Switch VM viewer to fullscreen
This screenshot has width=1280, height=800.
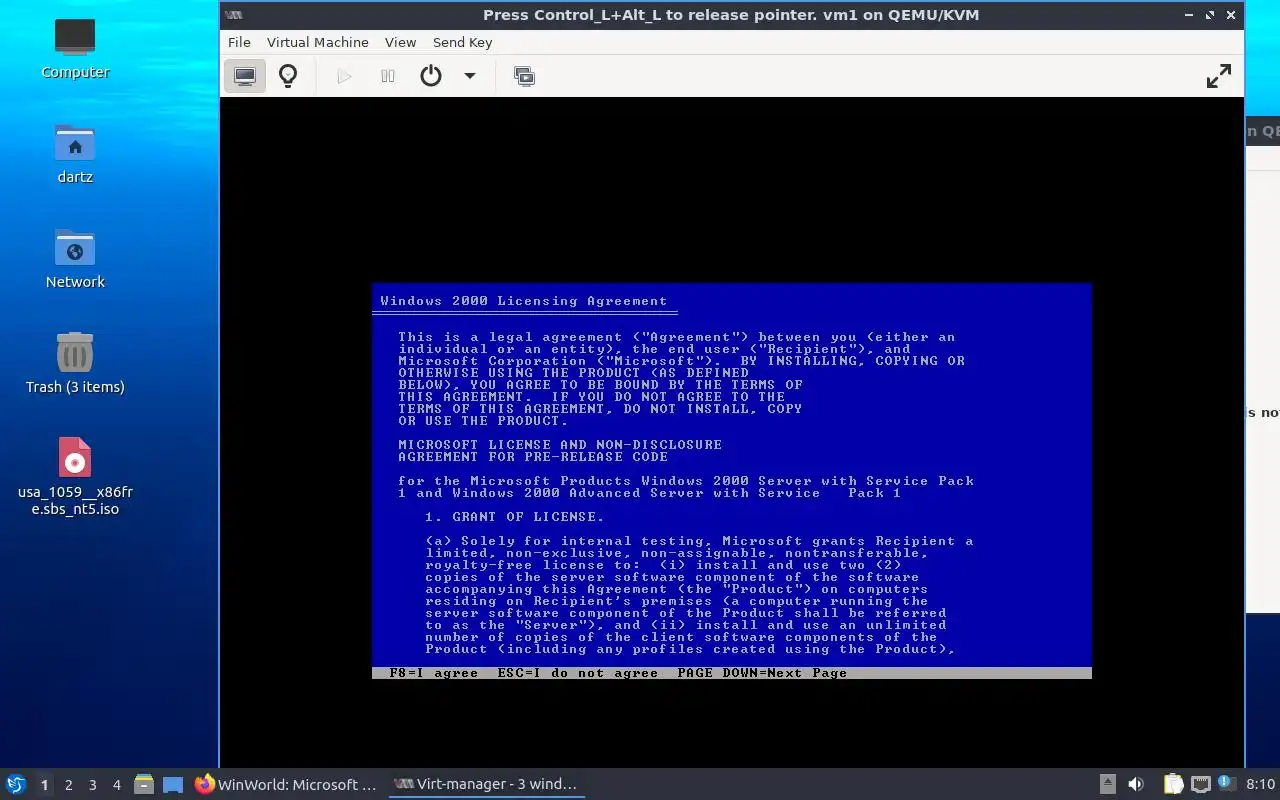pos(1218,76)
